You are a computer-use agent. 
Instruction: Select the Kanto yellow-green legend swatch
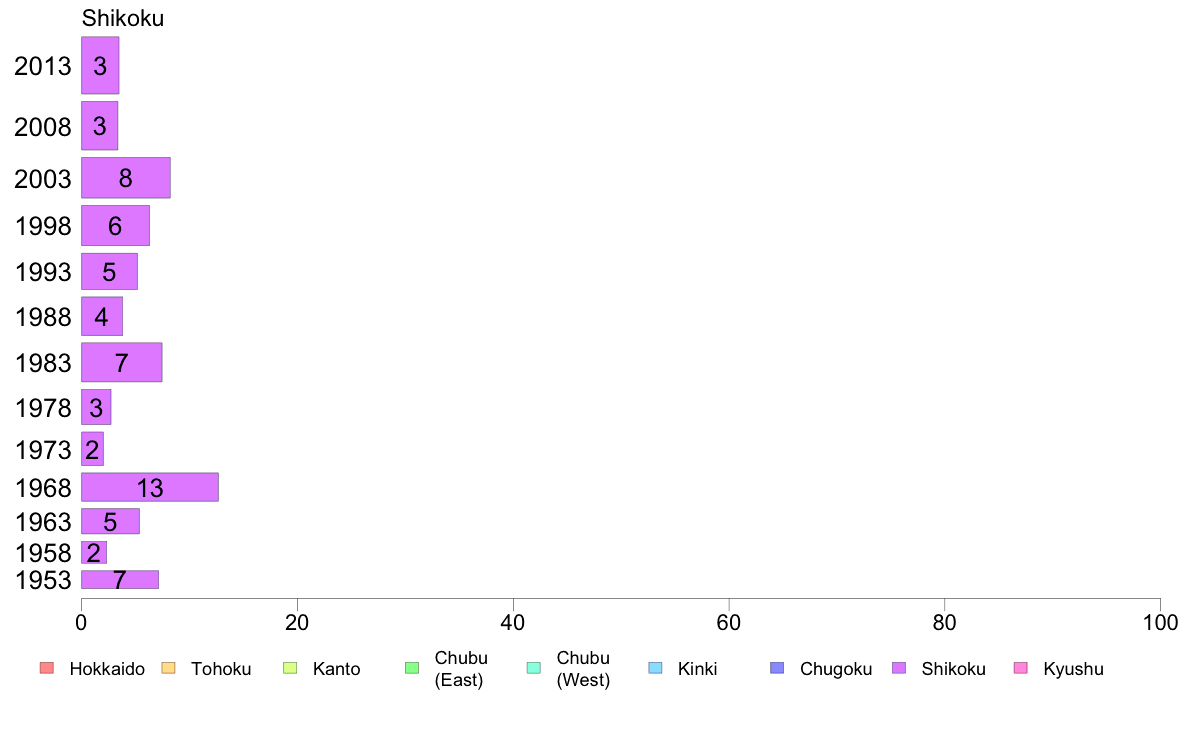tap(290, 668)
